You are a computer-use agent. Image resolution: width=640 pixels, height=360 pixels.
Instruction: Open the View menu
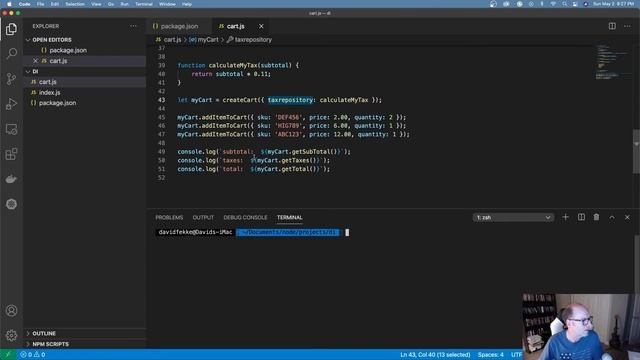point(96,4)
